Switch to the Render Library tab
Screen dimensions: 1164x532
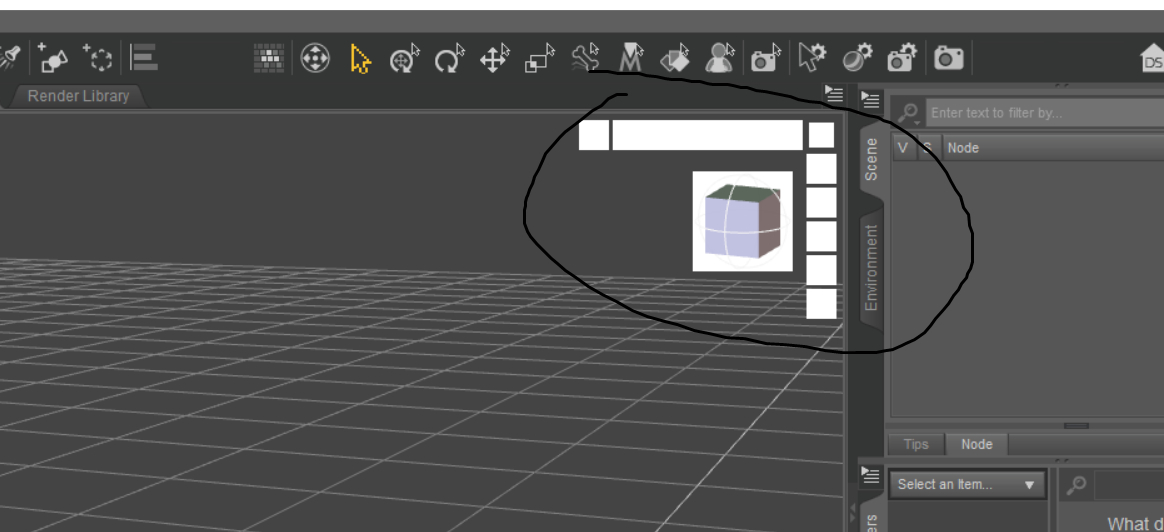coord(79,96)
